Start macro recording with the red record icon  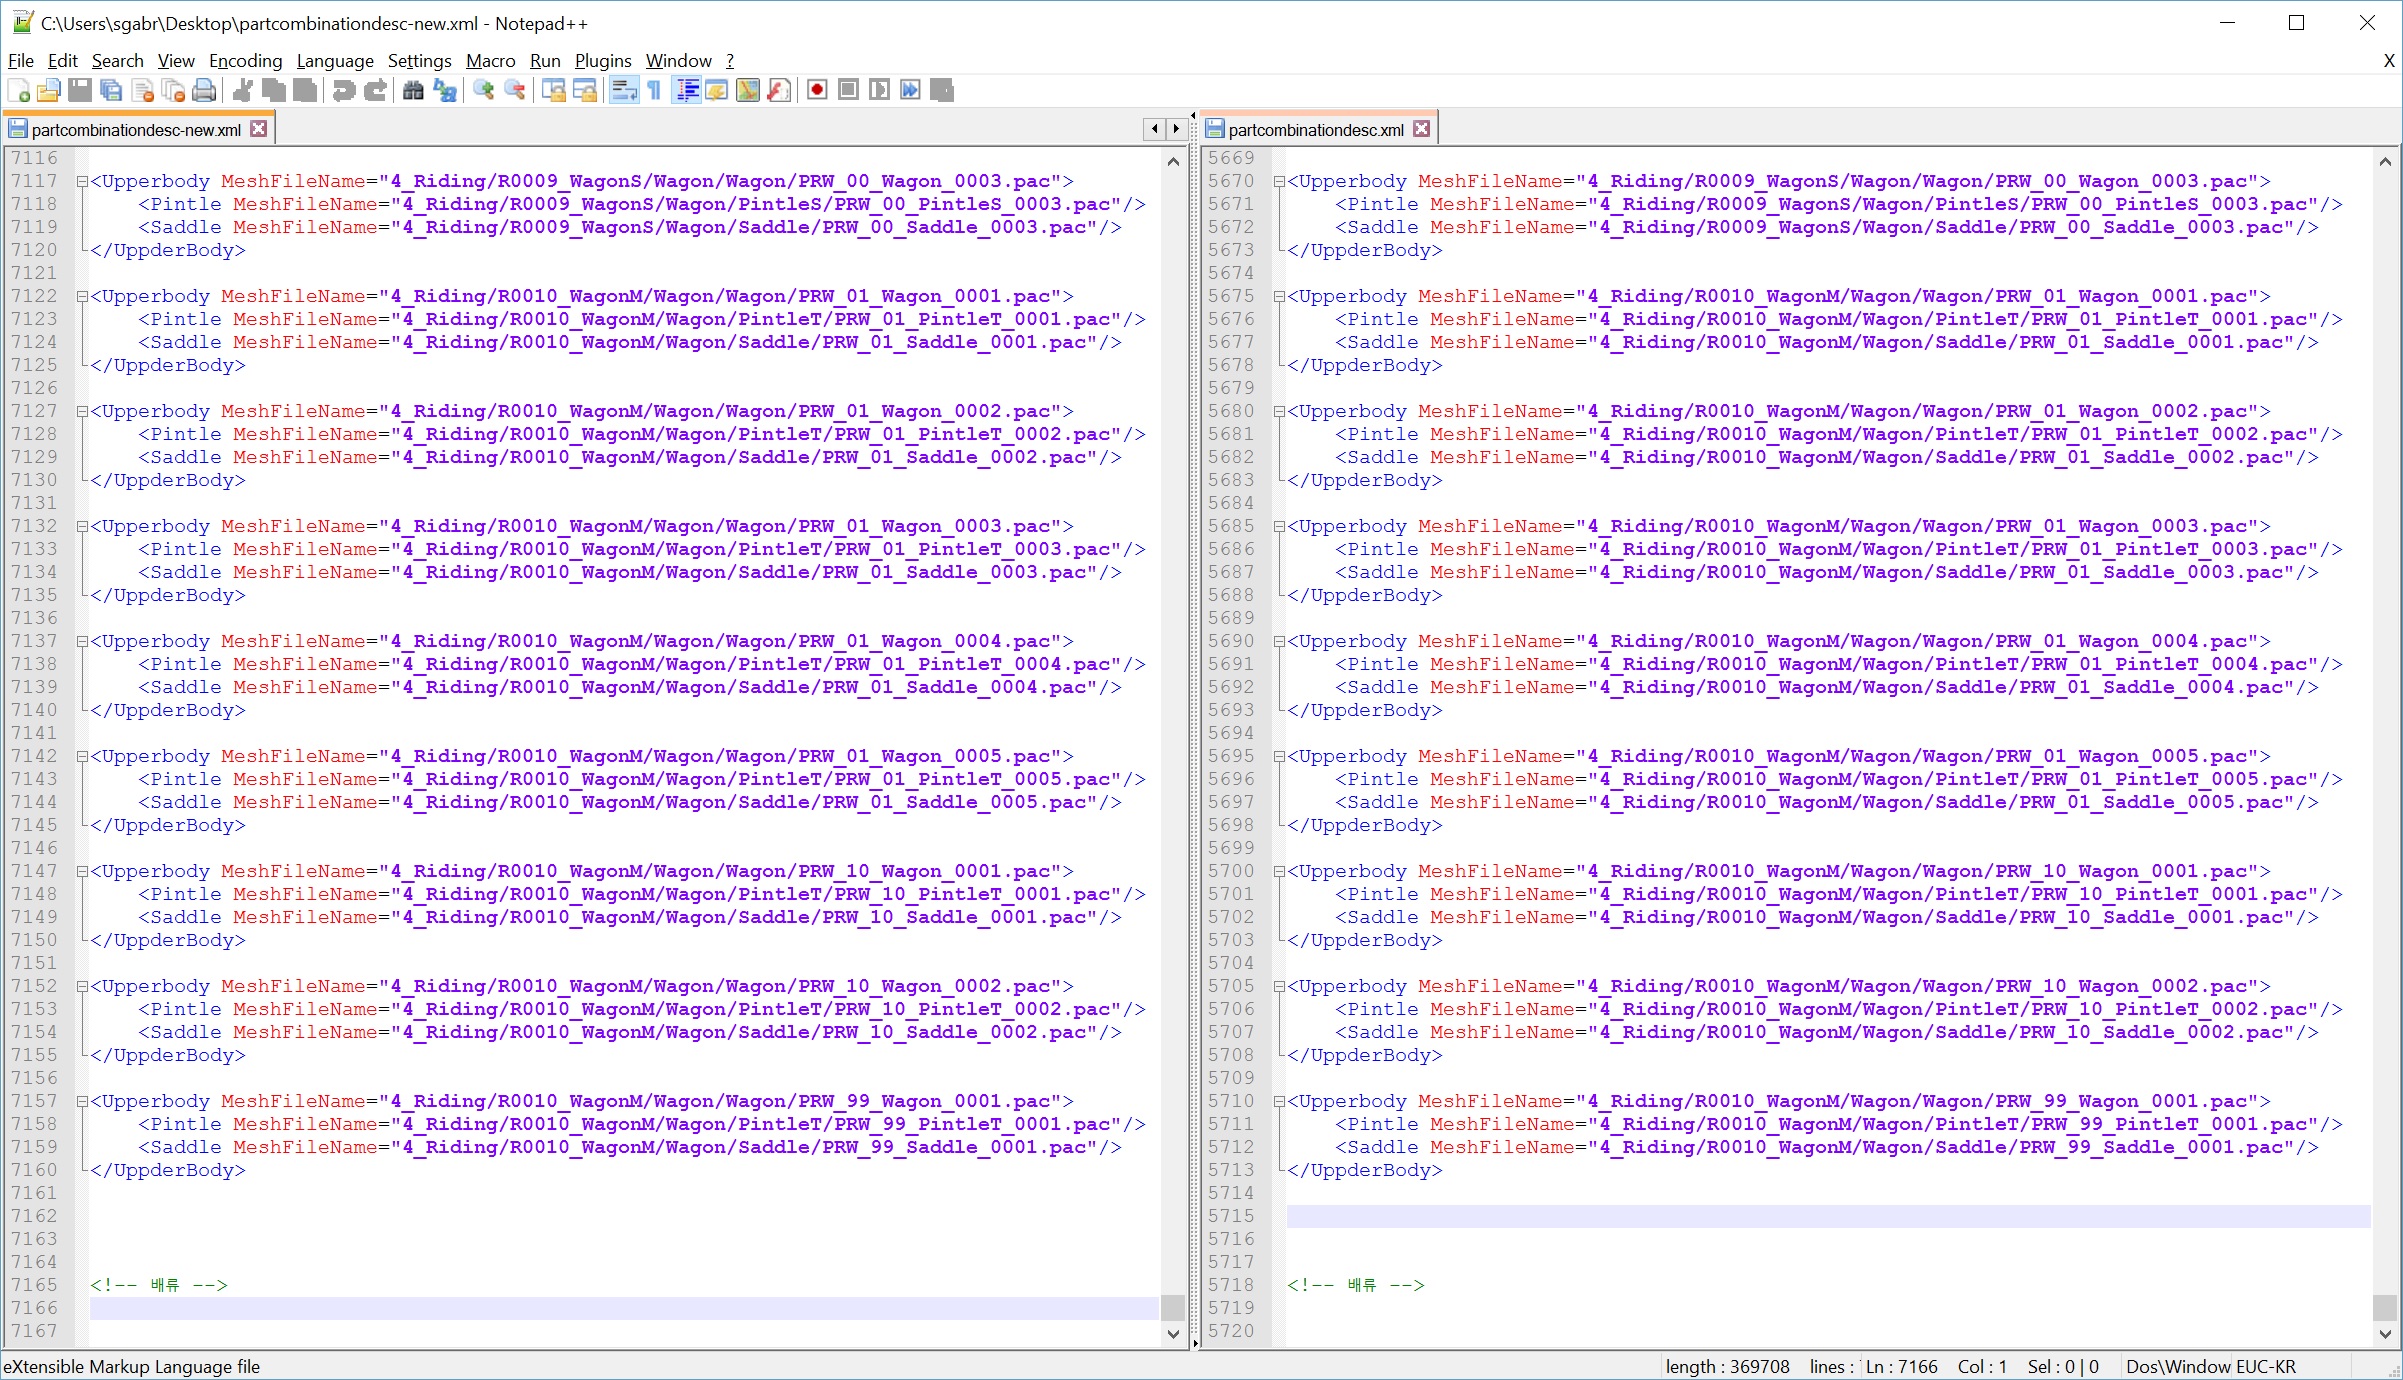pyautogui.click(x=817, y=91)
